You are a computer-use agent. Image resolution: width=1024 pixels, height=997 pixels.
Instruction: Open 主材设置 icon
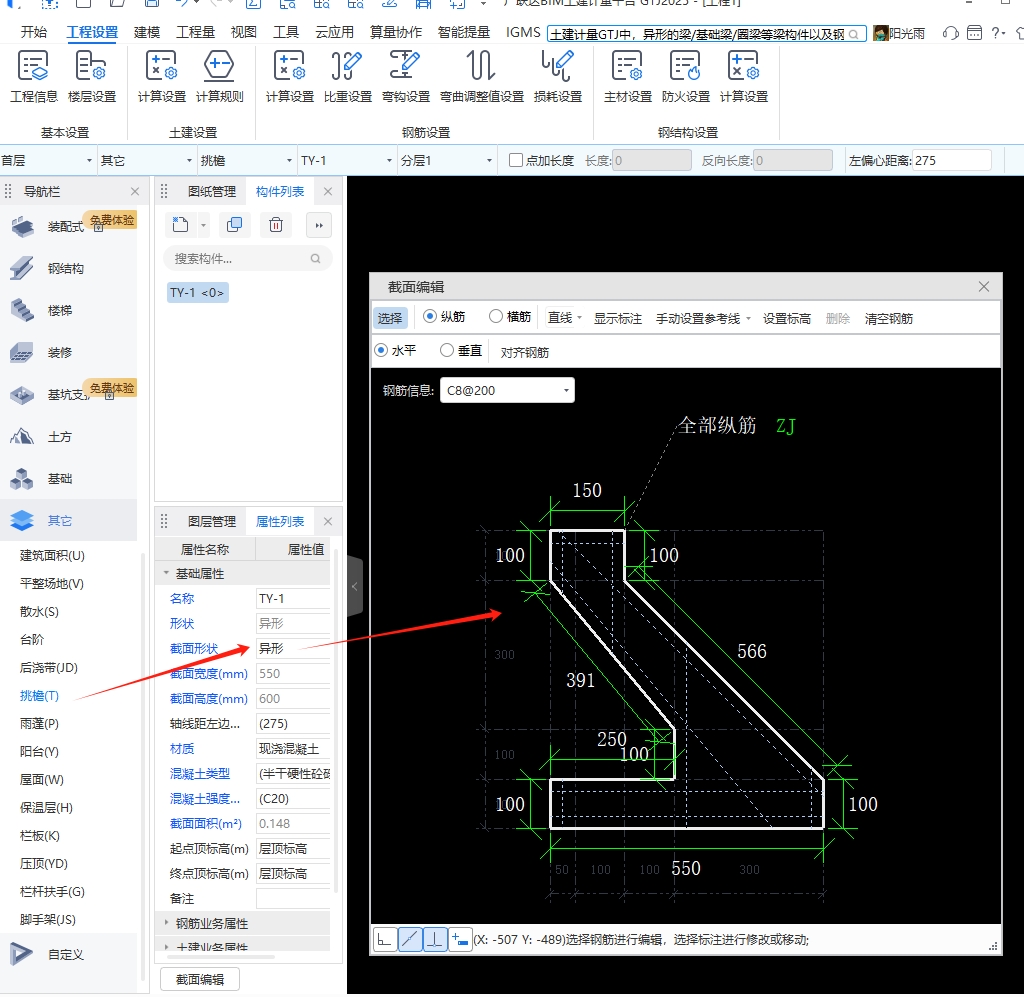pyautogui.click(x=628, y=77)
